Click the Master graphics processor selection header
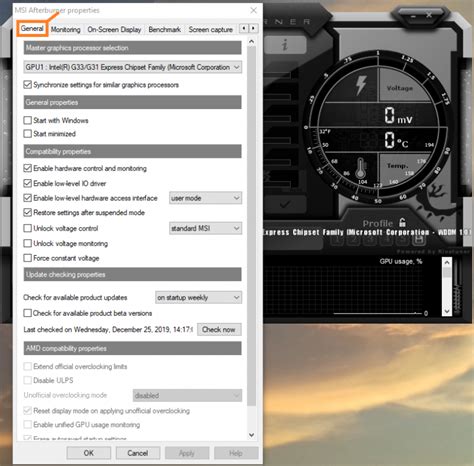Screen dimensions: 474x466 pos(133,48)
